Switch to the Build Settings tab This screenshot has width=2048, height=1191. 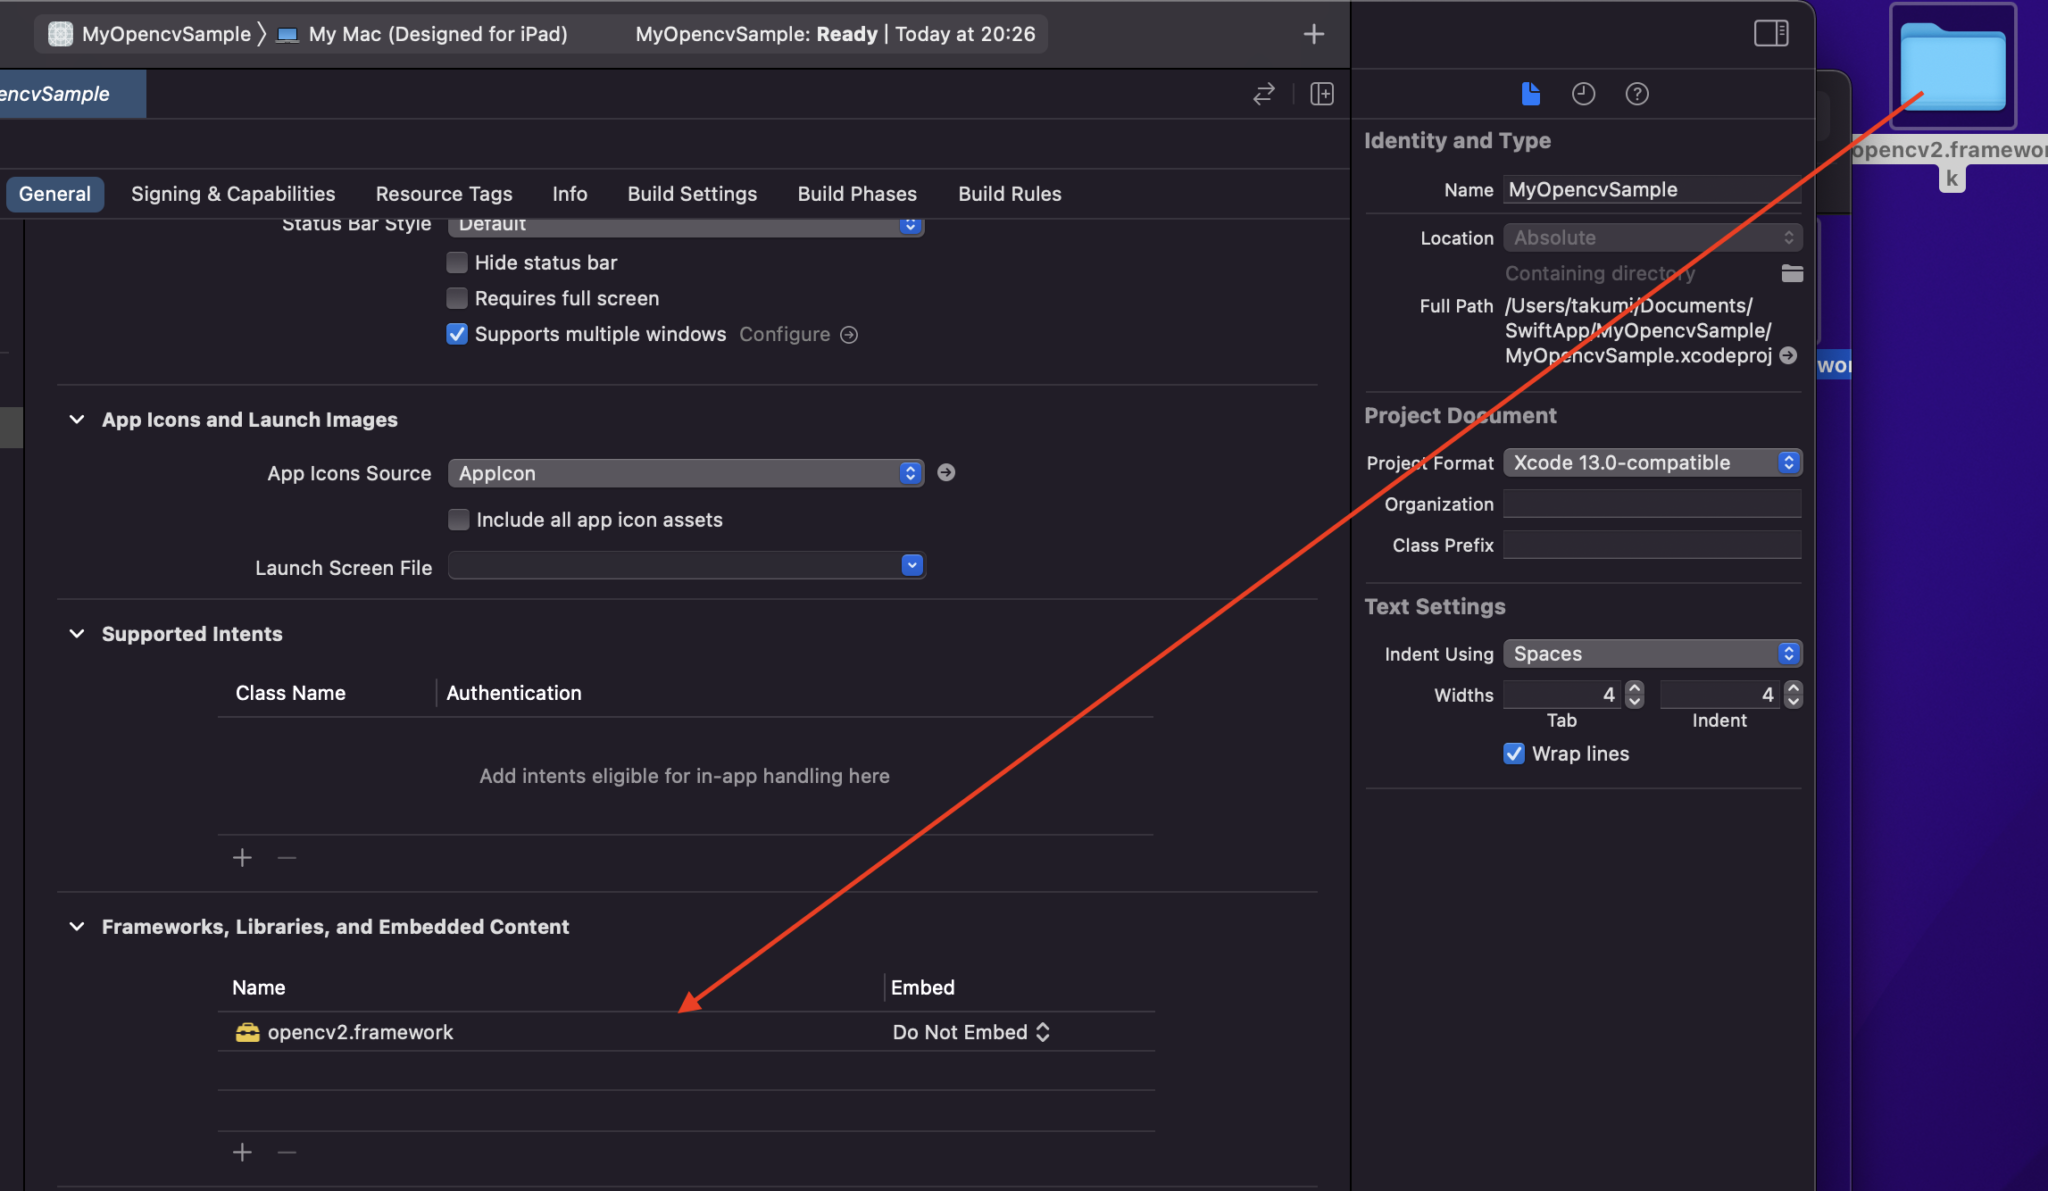point(691,193)
